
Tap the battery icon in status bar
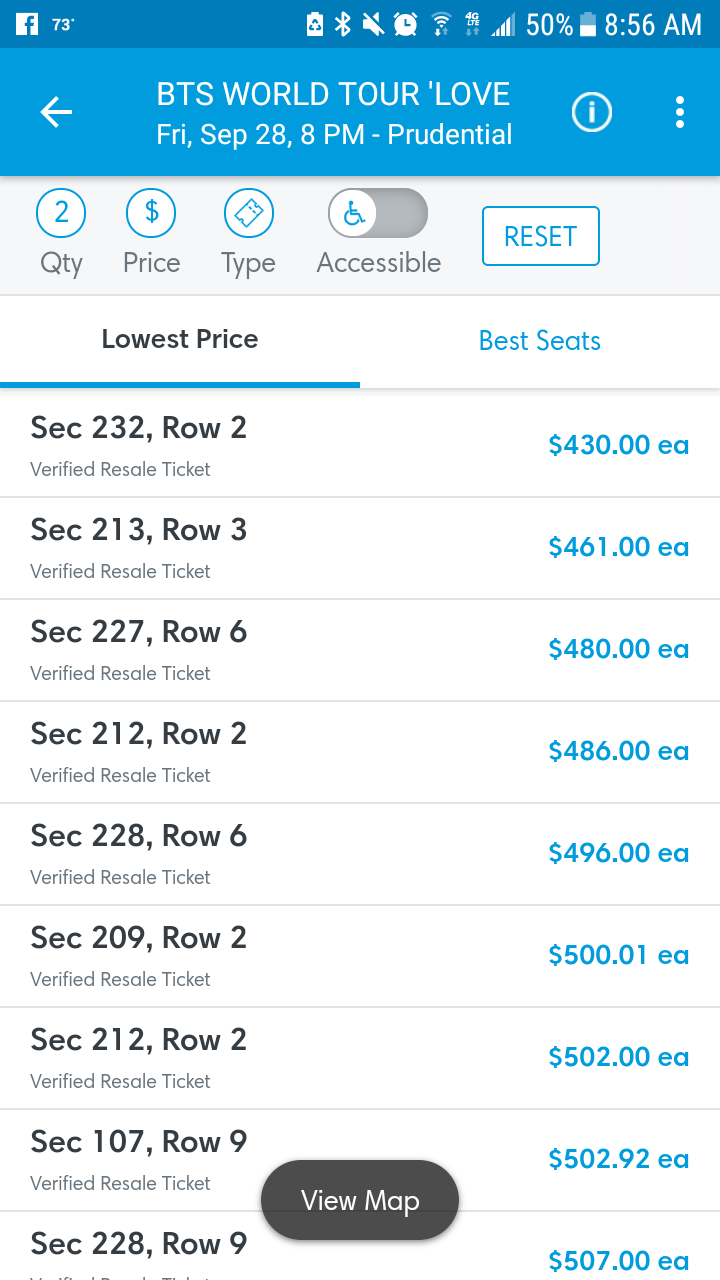tap(588, 24)
